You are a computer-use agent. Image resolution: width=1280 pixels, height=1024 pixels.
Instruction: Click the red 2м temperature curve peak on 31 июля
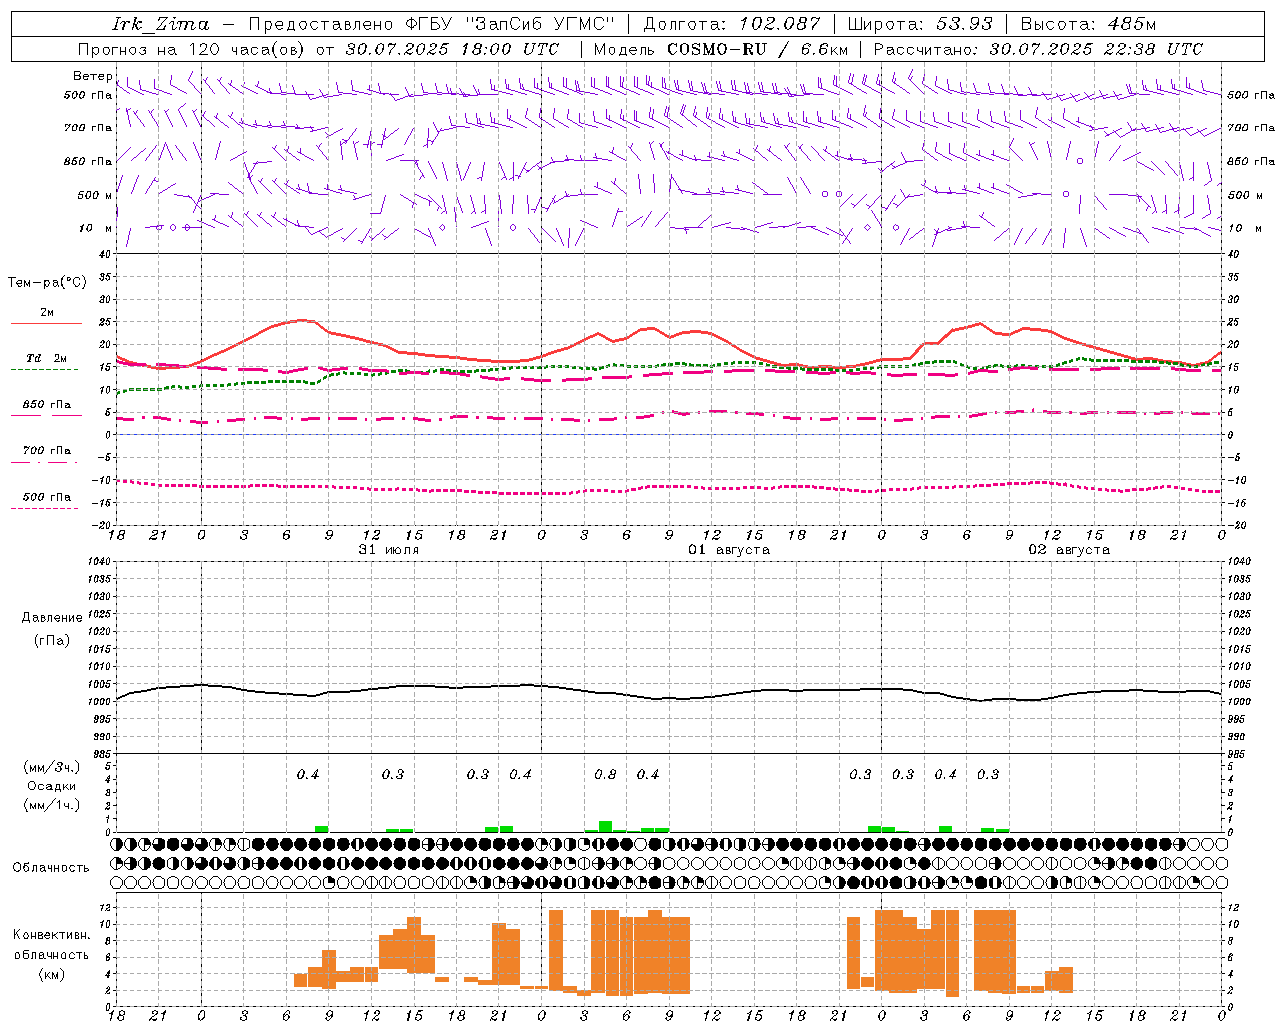tap(303, 320)
